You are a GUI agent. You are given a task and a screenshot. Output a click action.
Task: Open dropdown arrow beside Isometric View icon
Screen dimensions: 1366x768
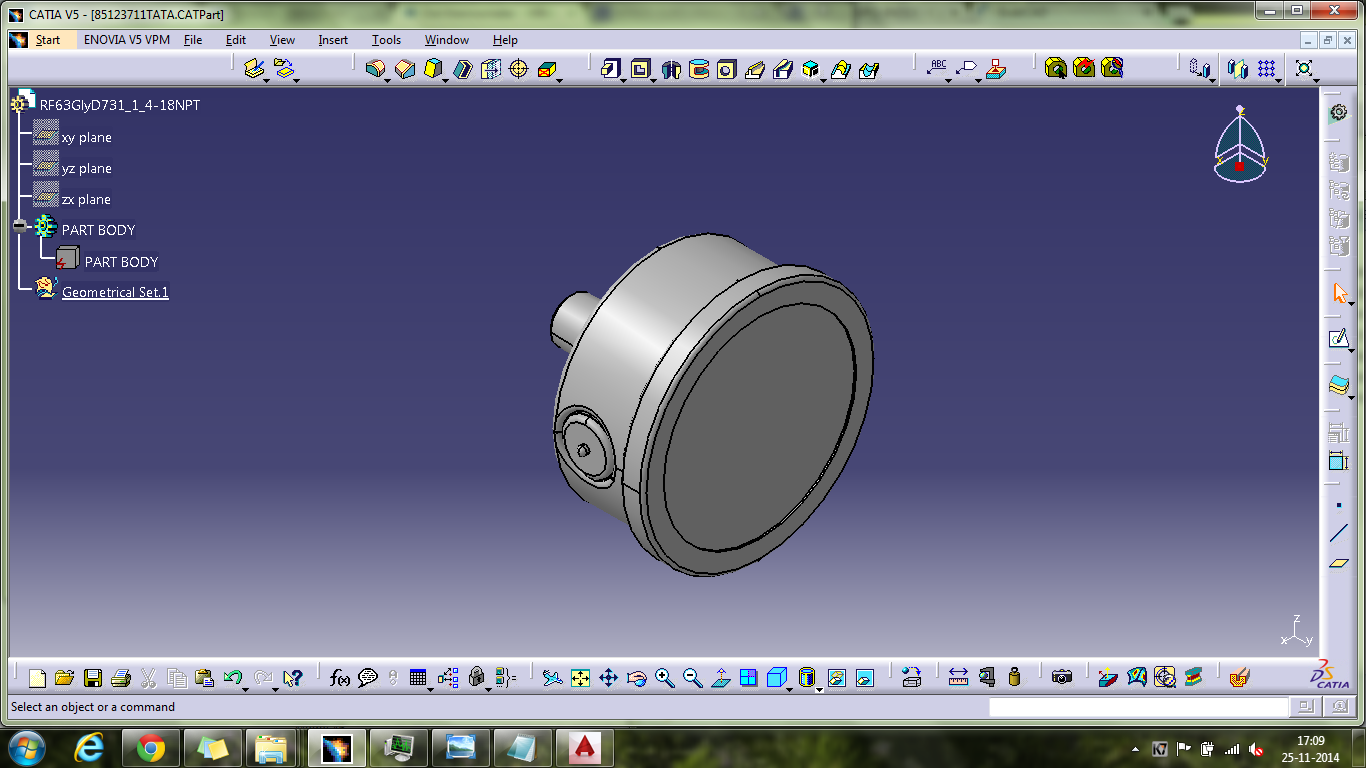(x=790, y=688)
